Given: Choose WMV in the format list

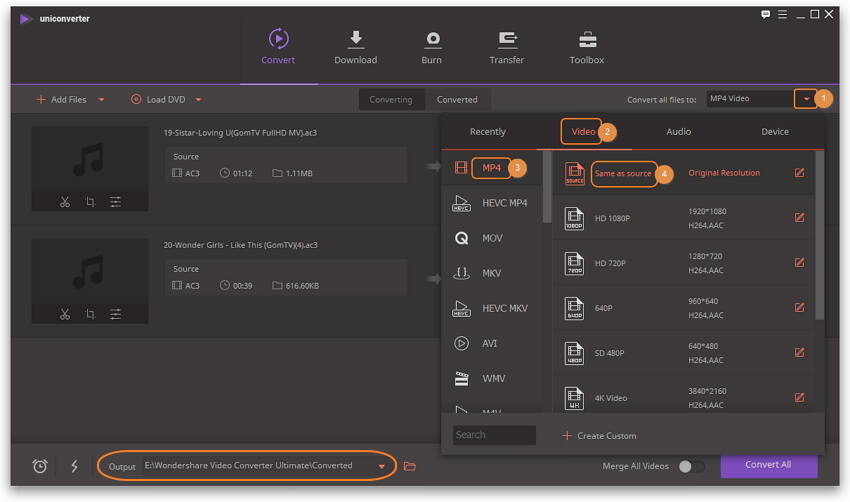Looking at the screenshot, I should [x=493, y=378].
